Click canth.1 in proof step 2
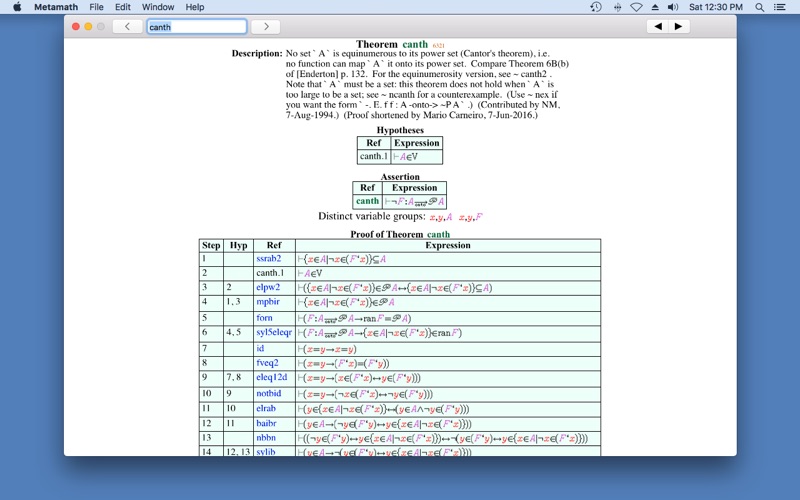800x500 pixels. tap(270, 273)
